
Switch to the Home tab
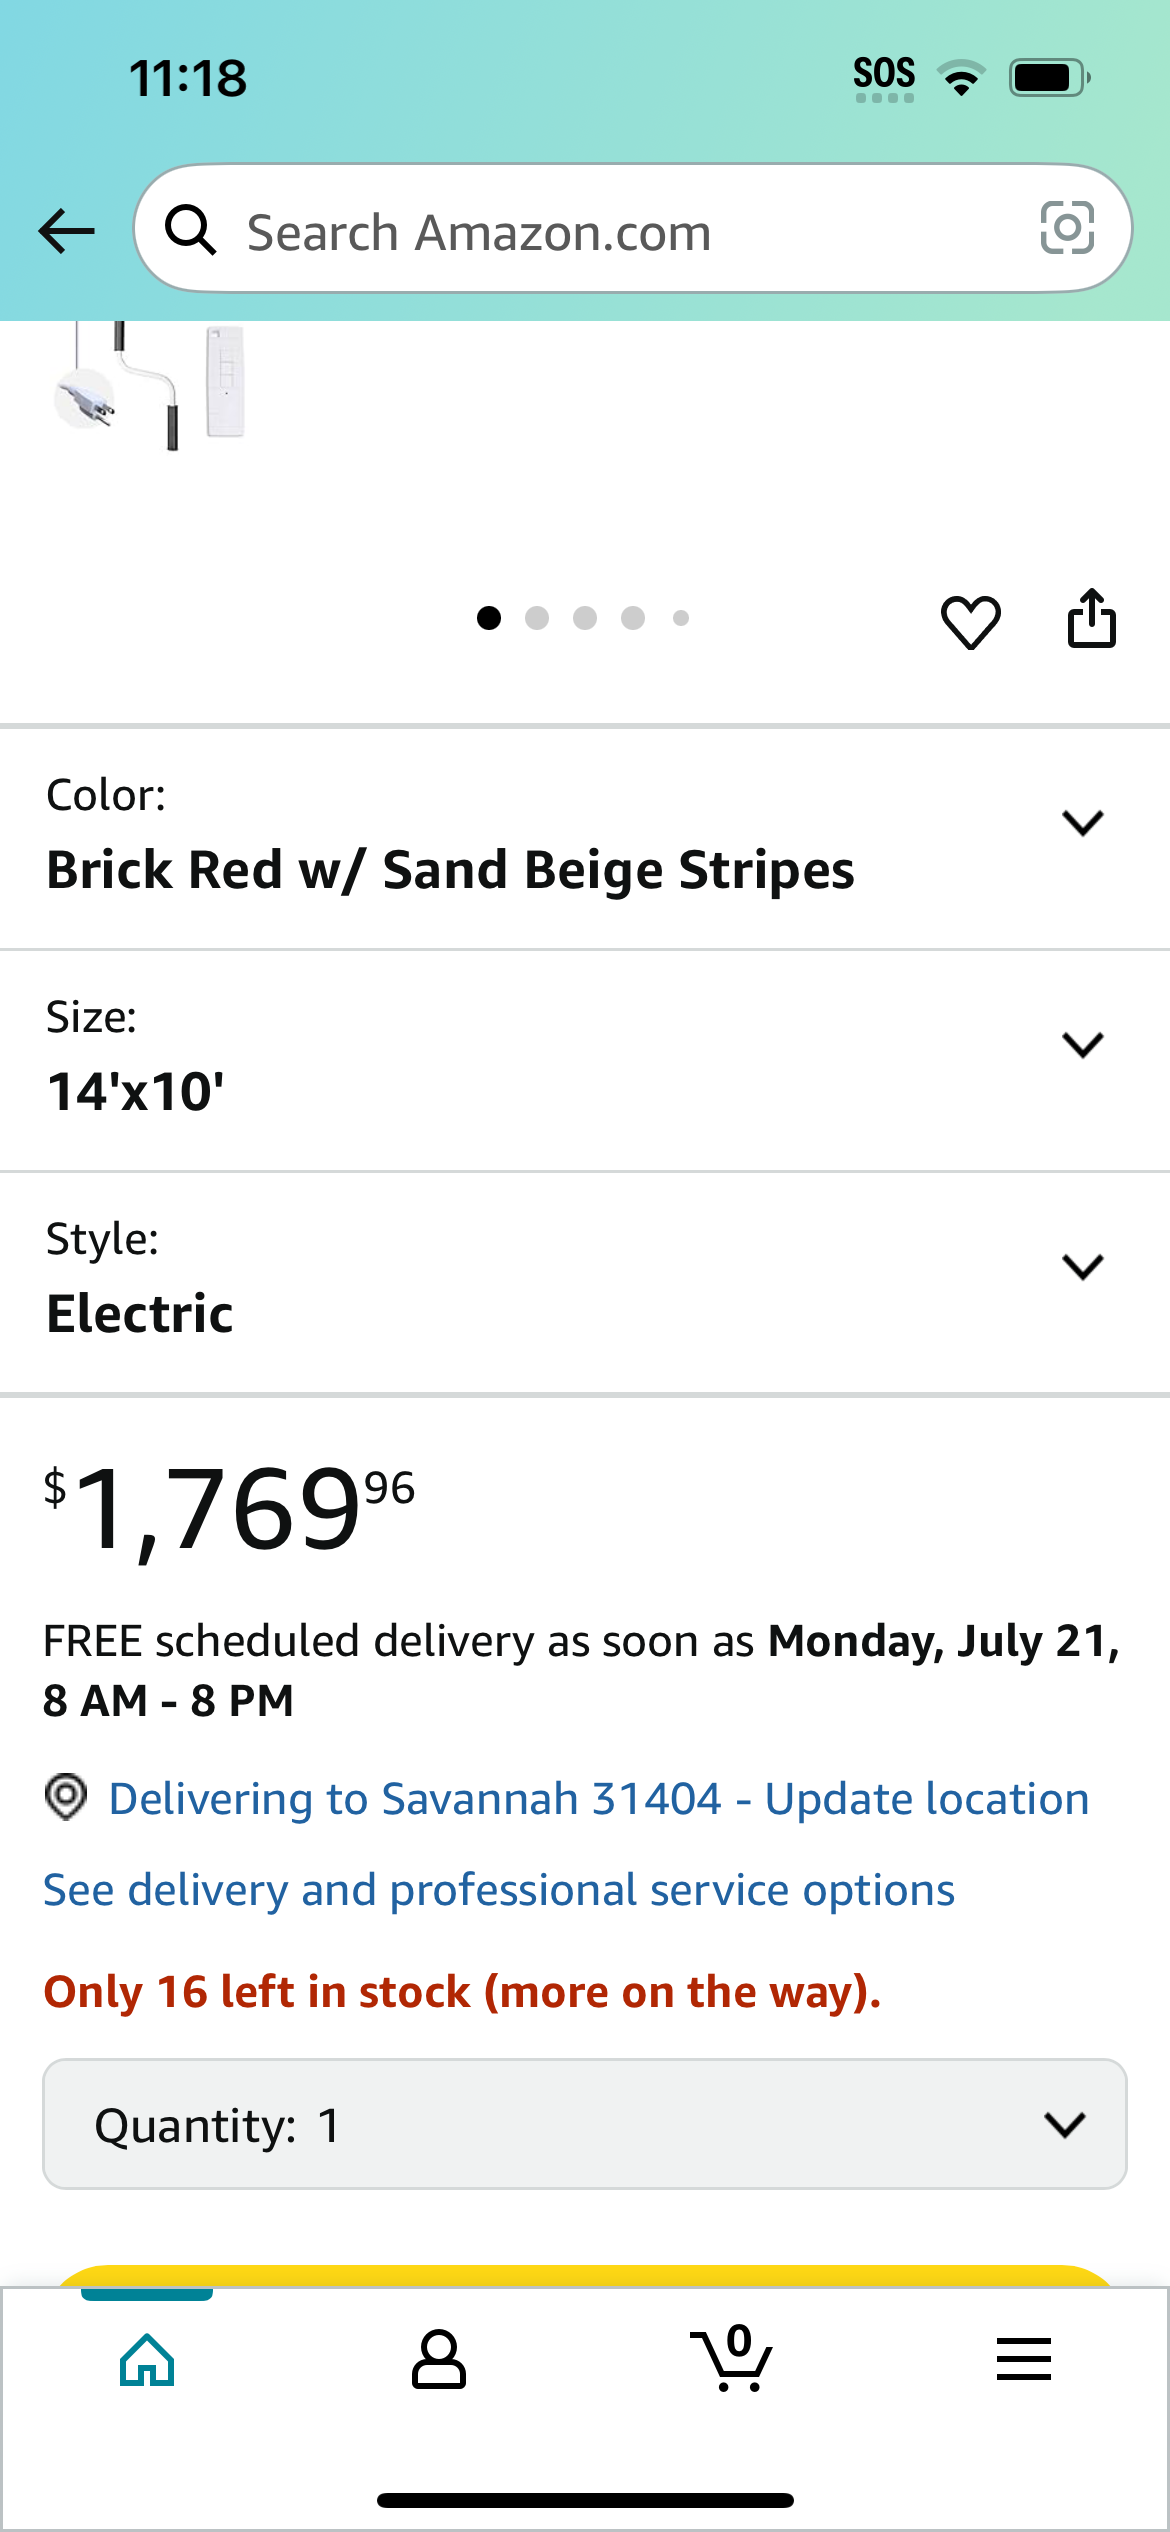(147, 2359)
